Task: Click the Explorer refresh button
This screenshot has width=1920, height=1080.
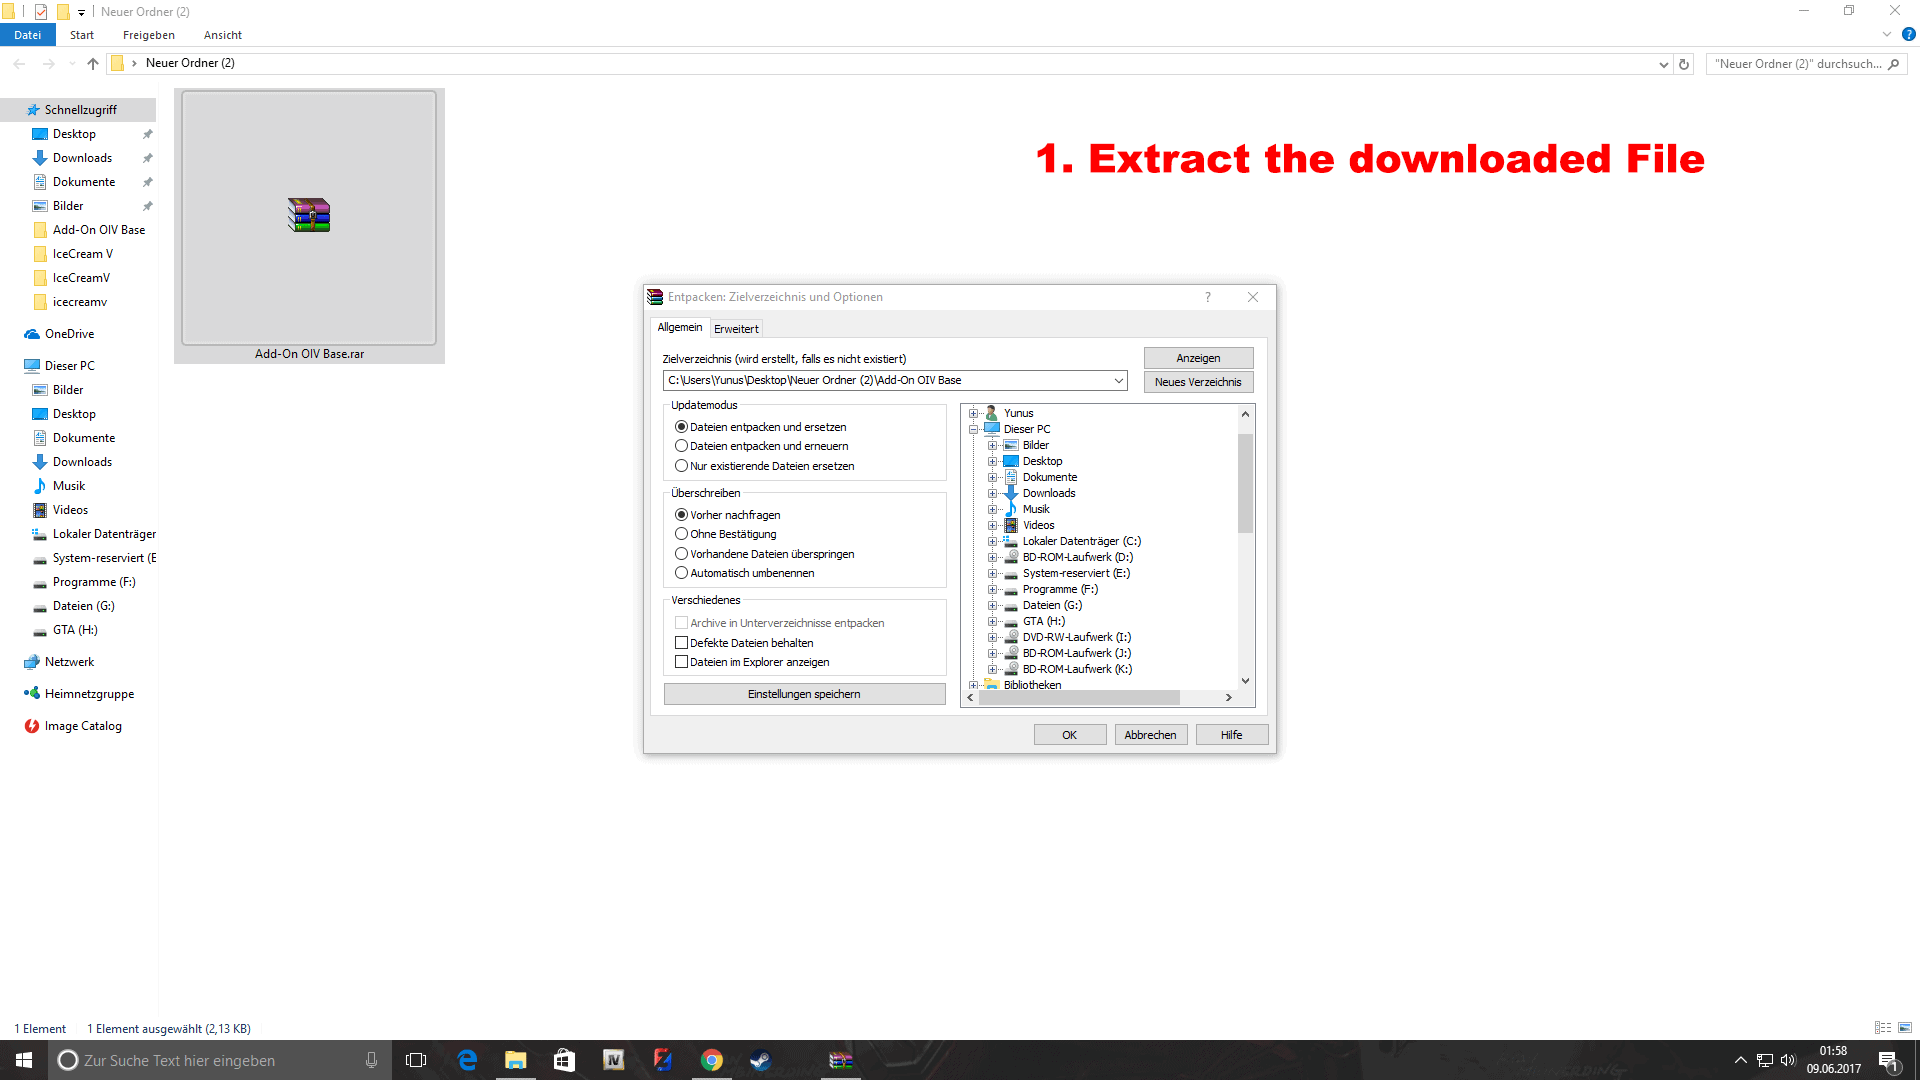Action: pyautogui.click(x=1684, y=64)
